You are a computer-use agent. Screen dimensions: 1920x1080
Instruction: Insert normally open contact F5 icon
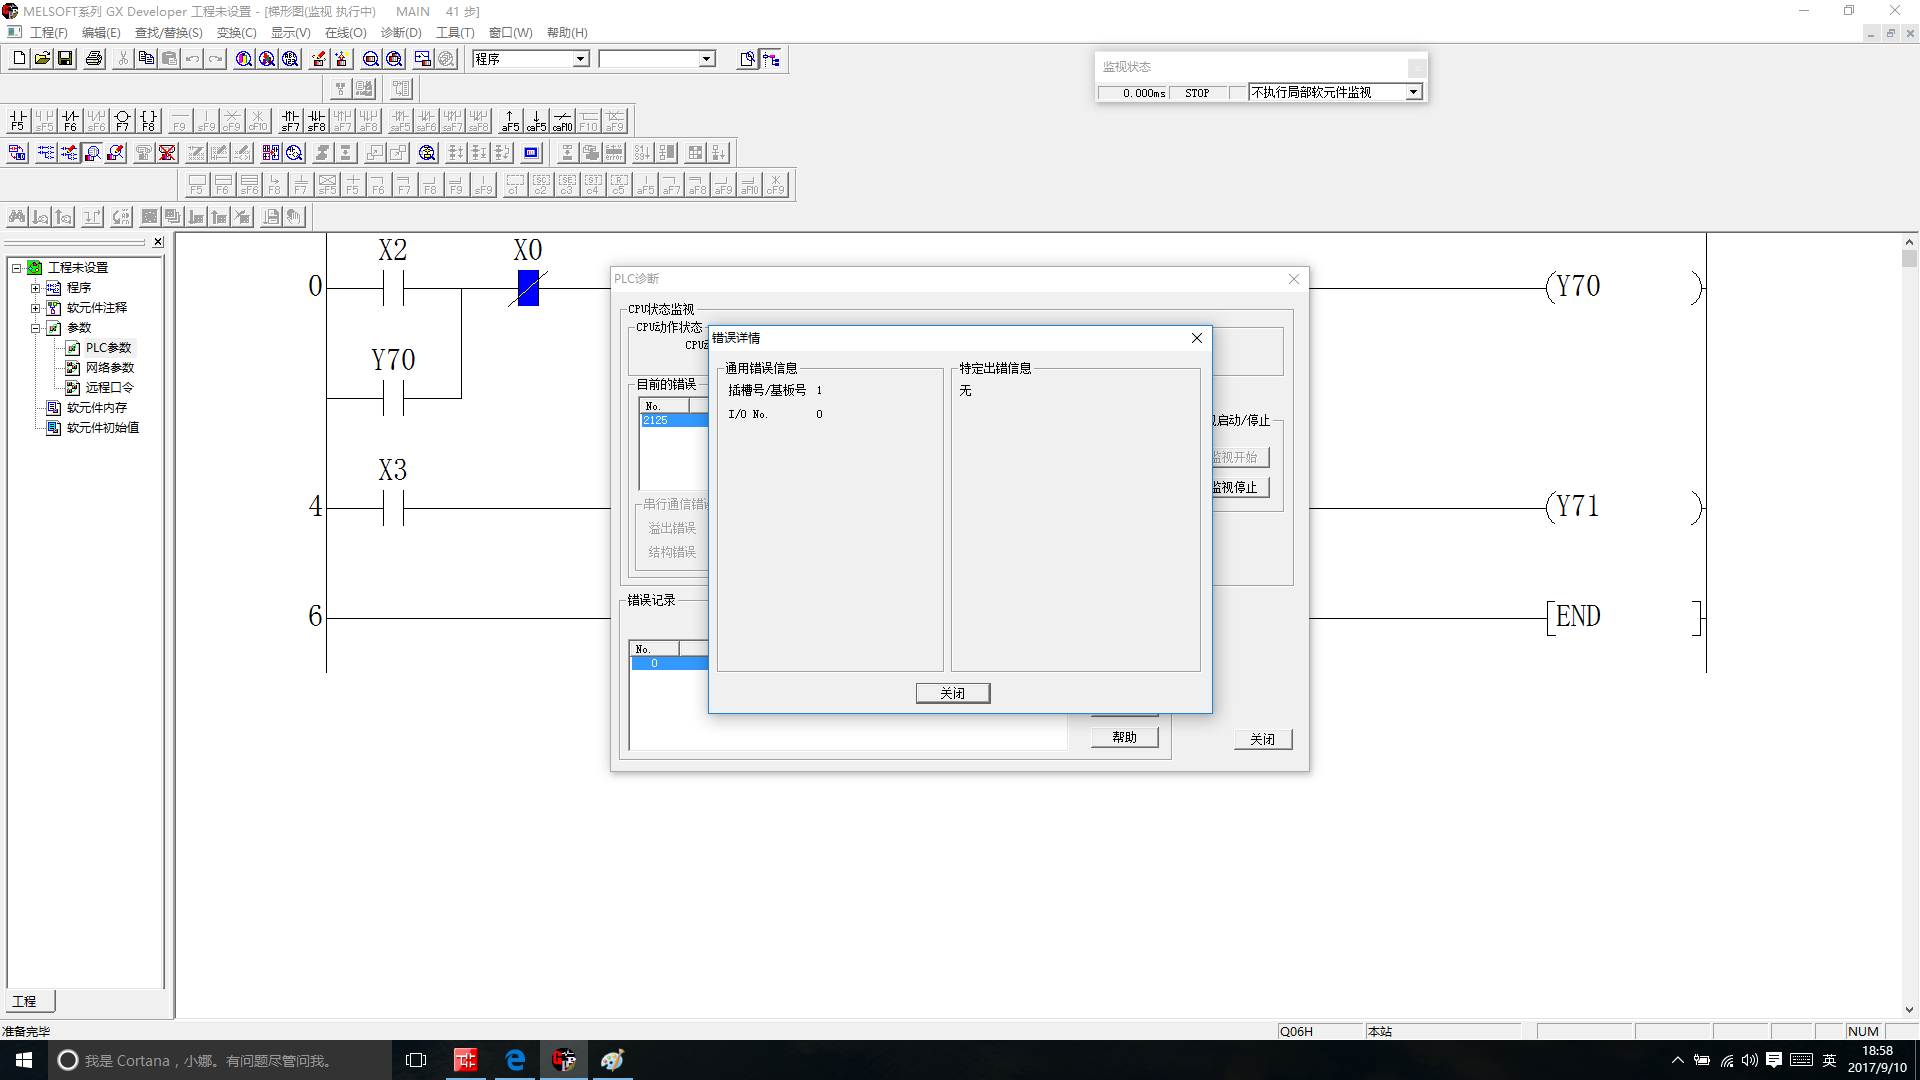point(18,121)
